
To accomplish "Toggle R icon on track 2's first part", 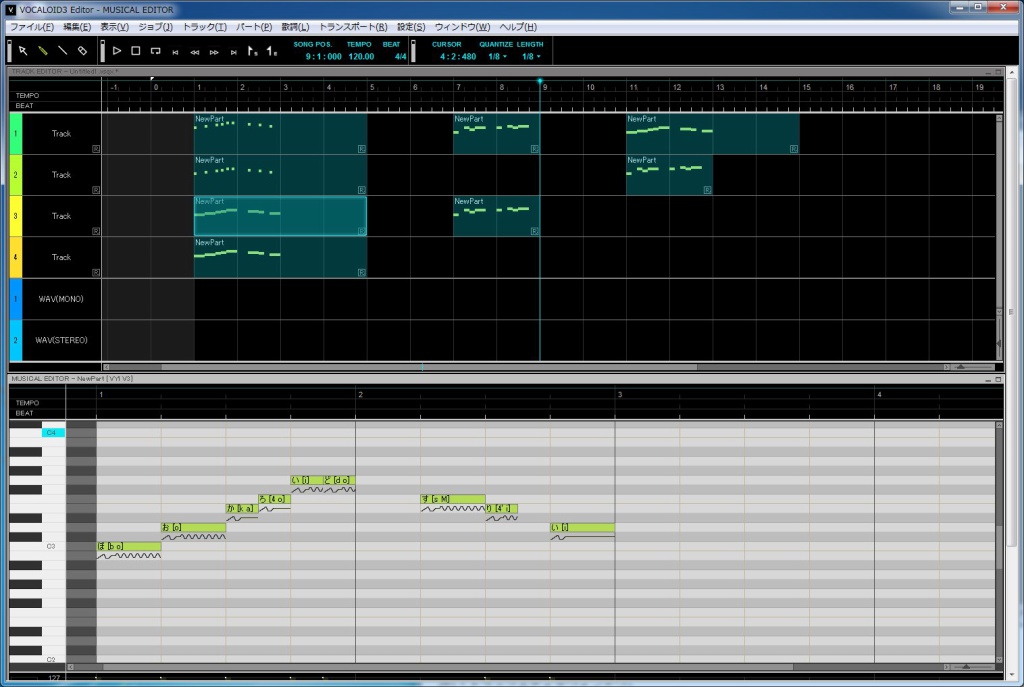I will pyautogui.click(x=361, y=190).
